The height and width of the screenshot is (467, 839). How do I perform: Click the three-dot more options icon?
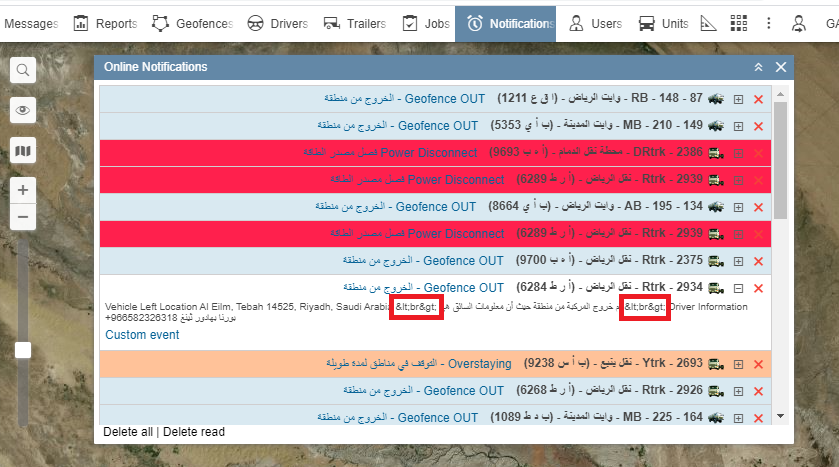coord(768,23)
